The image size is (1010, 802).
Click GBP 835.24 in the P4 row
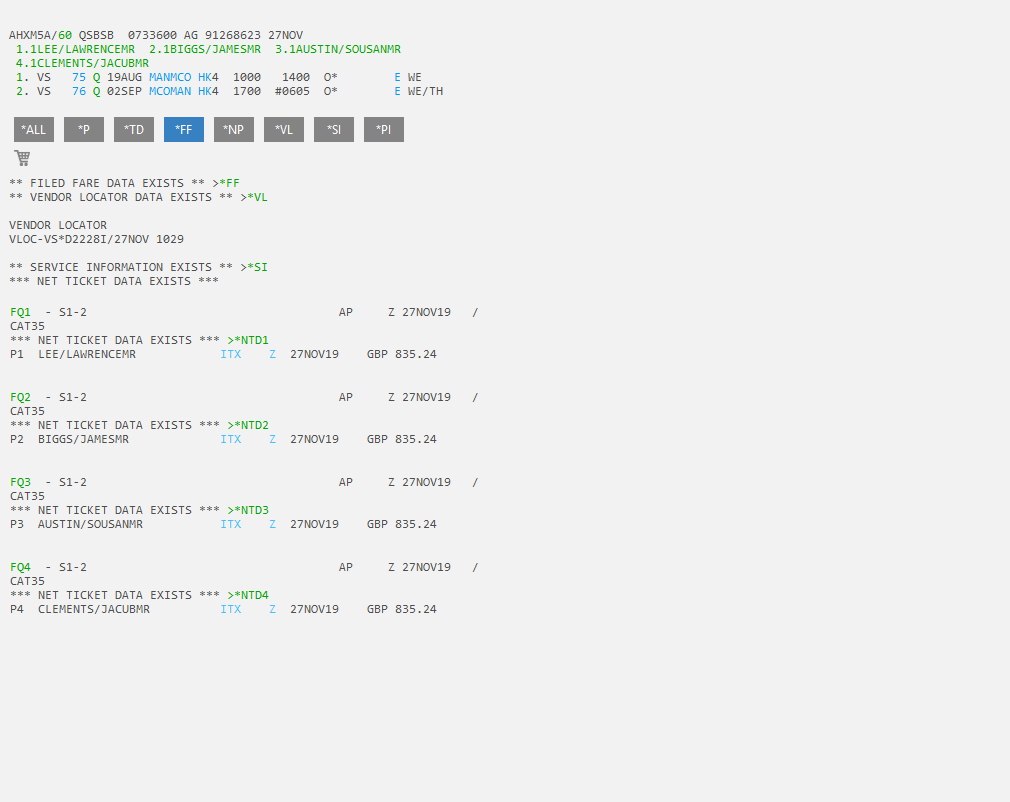pos(402,609)
